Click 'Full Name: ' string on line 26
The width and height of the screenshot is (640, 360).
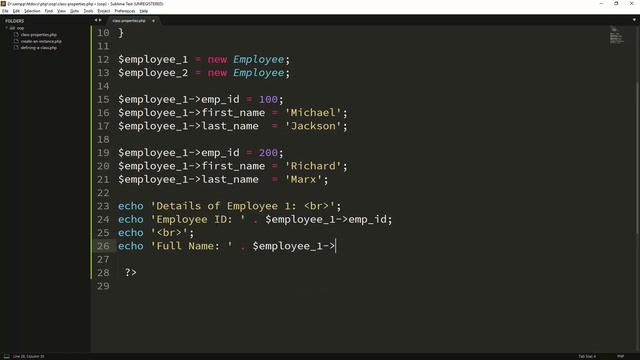point(192,246)
